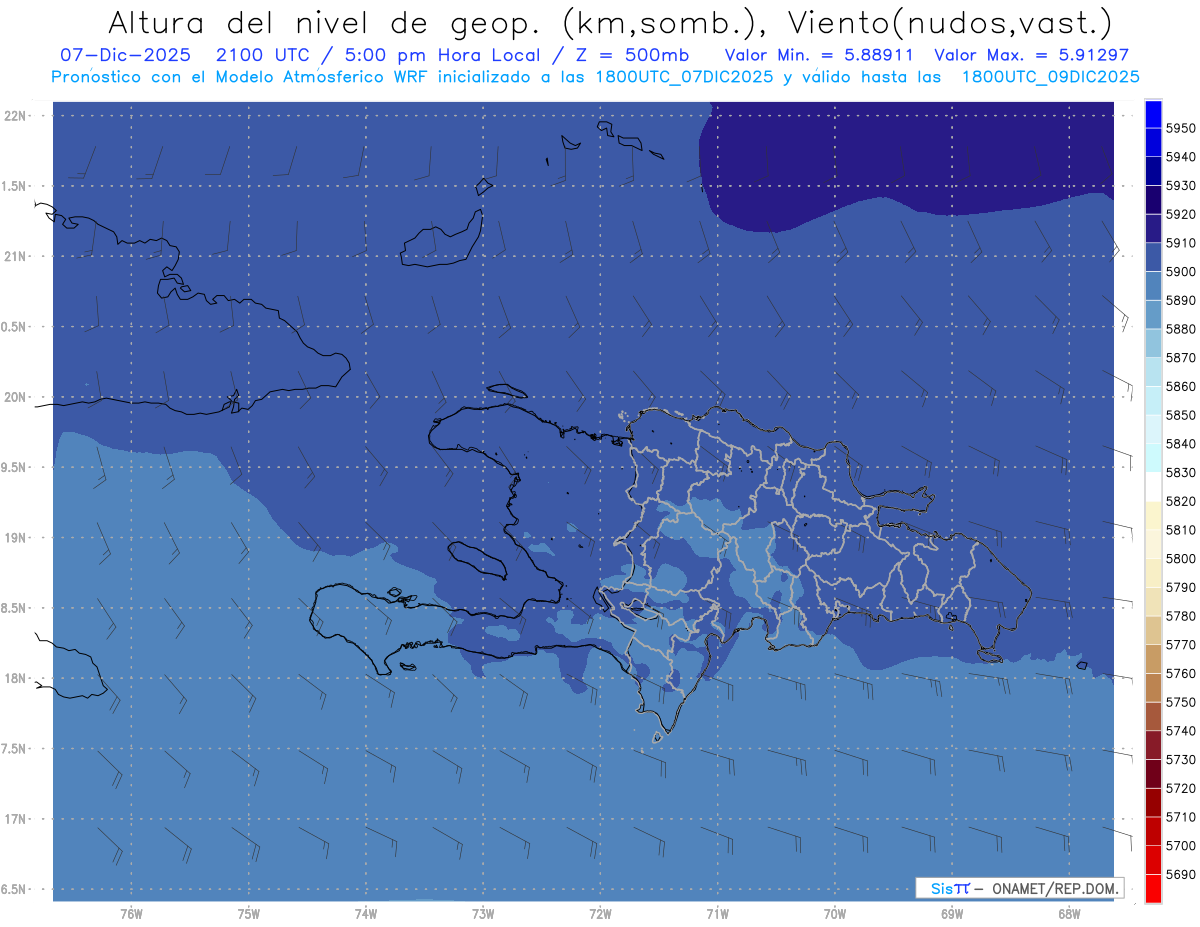This screenshot has width=1200, height=927.
Task: Click the '70W' longitude label
Action: pos(835,914)
